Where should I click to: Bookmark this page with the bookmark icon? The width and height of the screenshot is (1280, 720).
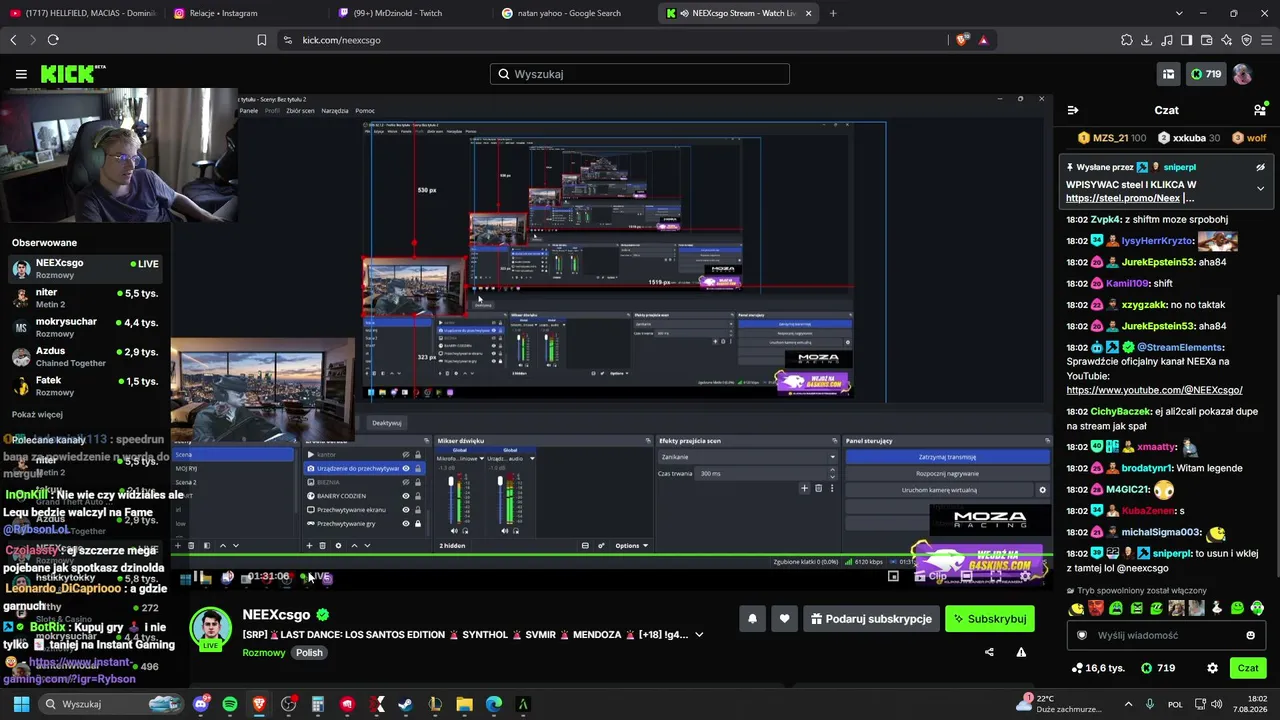[x=262, y=40]
